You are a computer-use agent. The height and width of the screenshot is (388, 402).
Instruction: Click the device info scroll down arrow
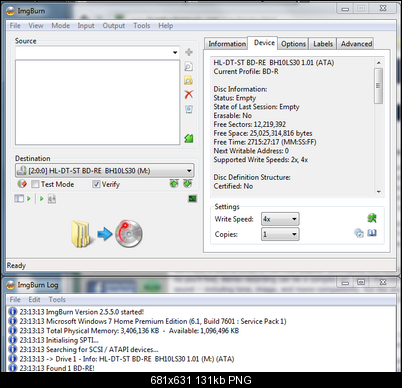coord(378,192)
